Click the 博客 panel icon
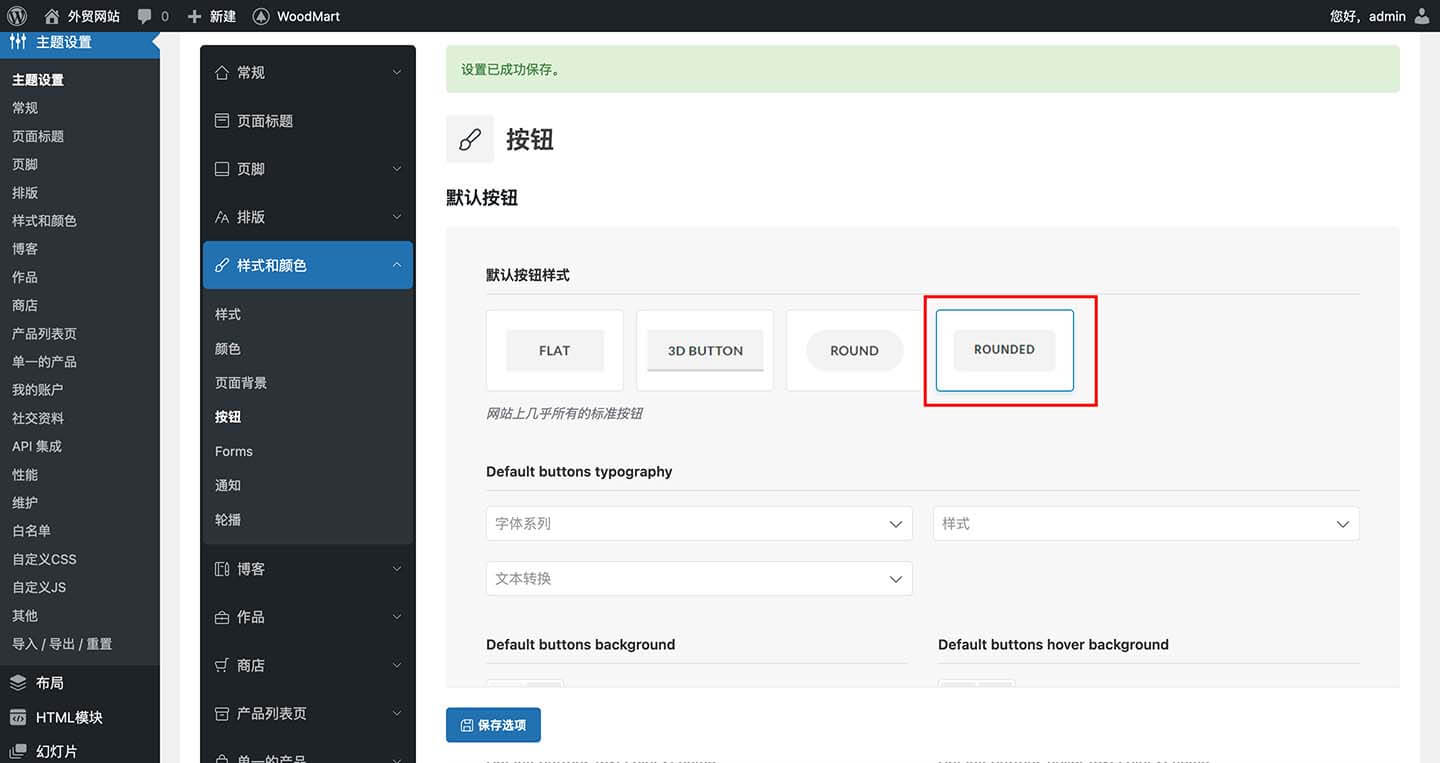 point(222,569)
